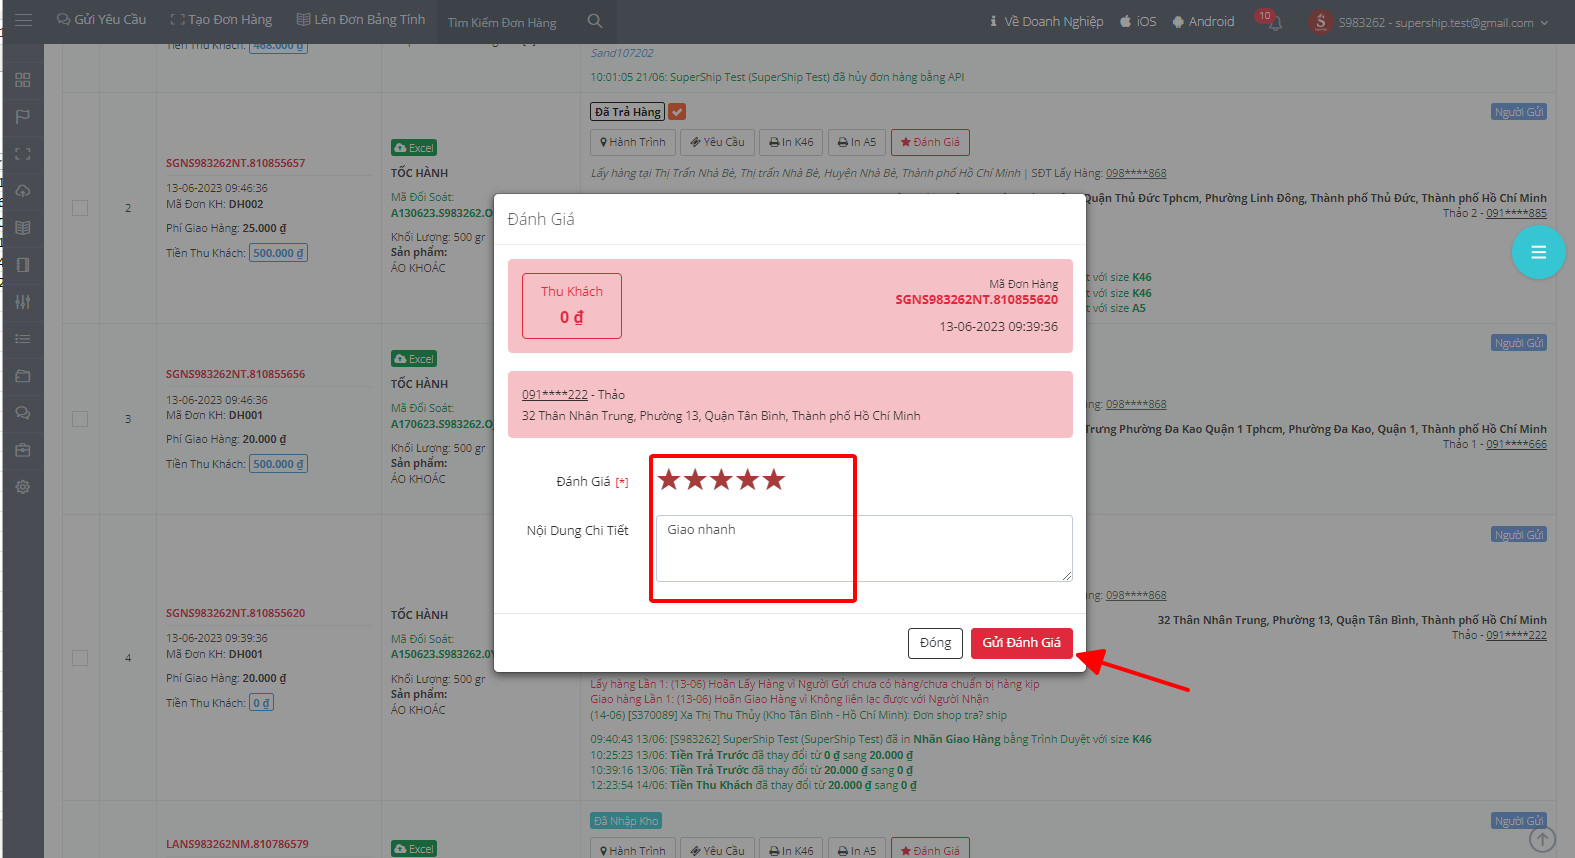Click the Đã Trả Hàng status badge
Screen dimensions: 1575x858
click(x=627, y=112)
